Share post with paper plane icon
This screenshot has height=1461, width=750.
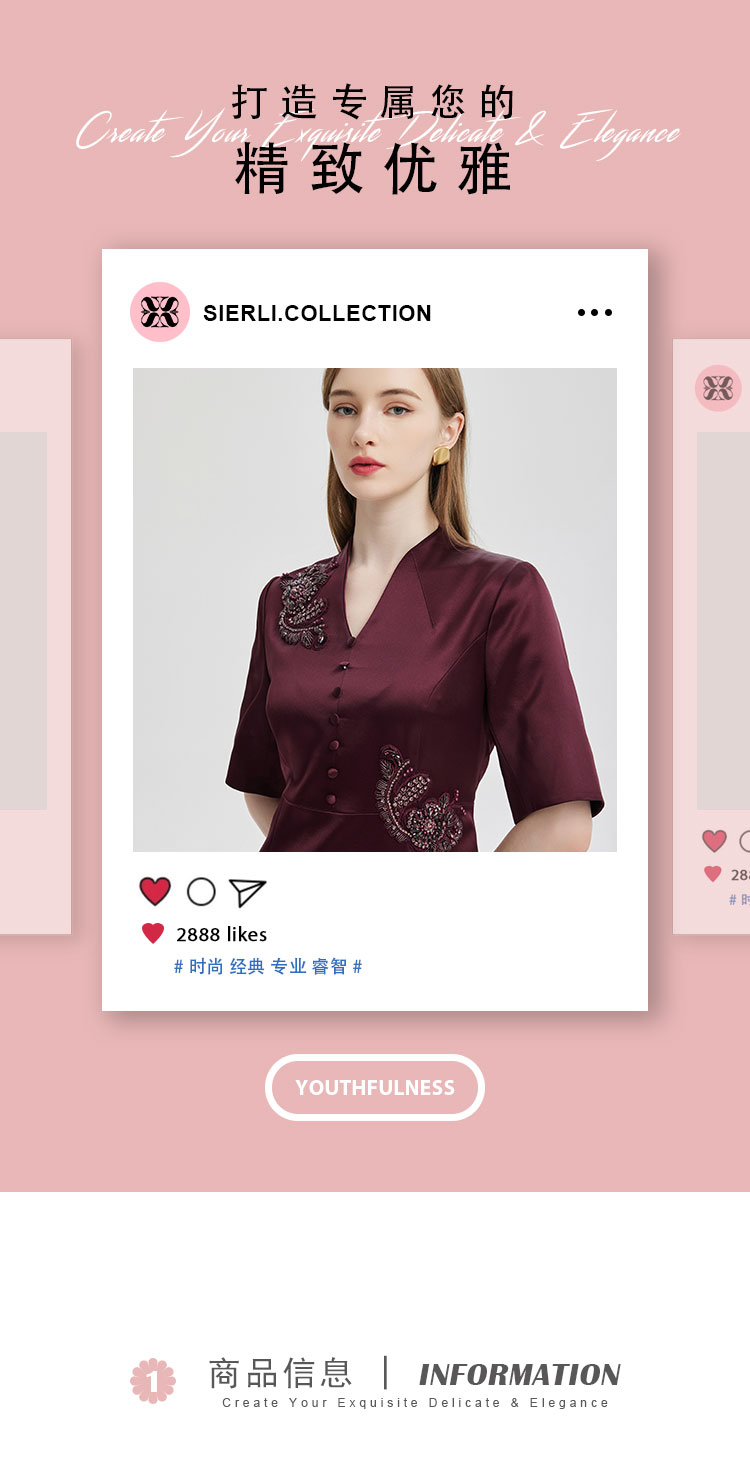pyautogui.click(x=247, y=892)
